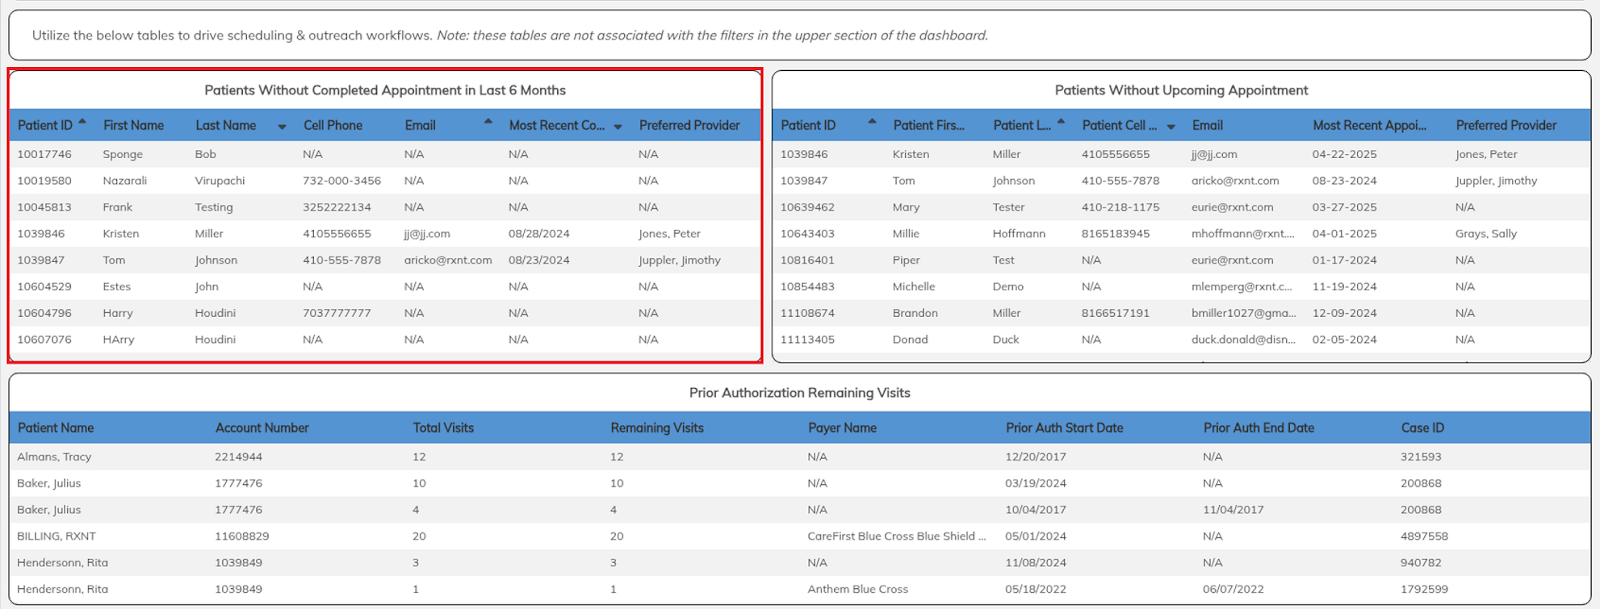
Task: Click appointment date 03-27-2025
Action: tap(1344, 207)
